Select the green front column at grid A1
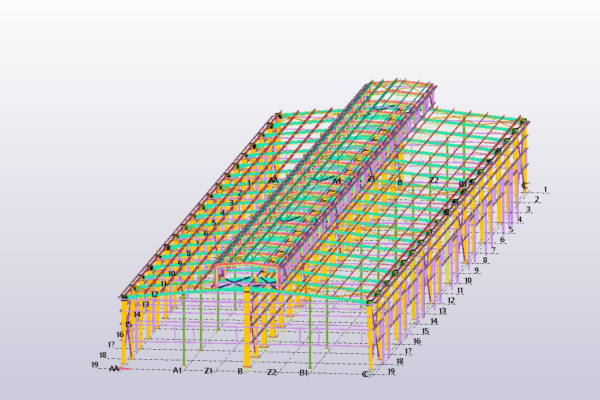The height and width of the screenshot is (400, 600). tap(184, 328)
